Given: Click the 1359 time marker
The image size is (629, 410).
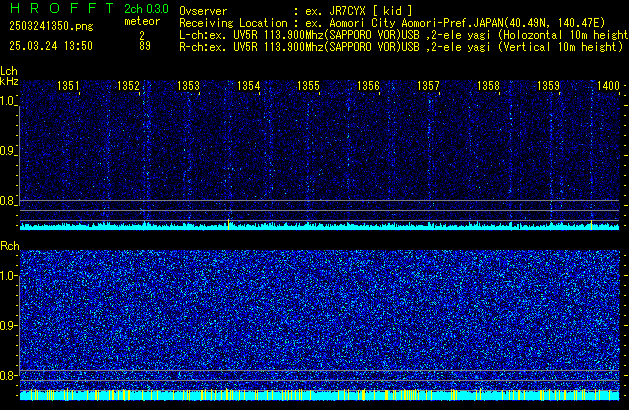Looking at the screenshot, I should (x=548, y=86).
